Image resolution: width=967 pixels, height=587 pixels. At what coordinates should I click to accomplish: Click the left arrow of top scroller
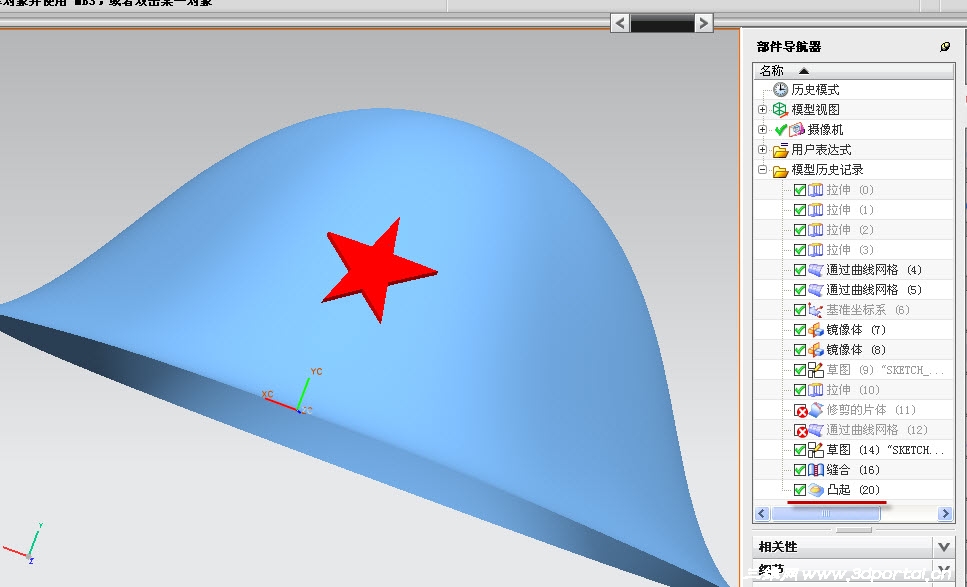620,23
